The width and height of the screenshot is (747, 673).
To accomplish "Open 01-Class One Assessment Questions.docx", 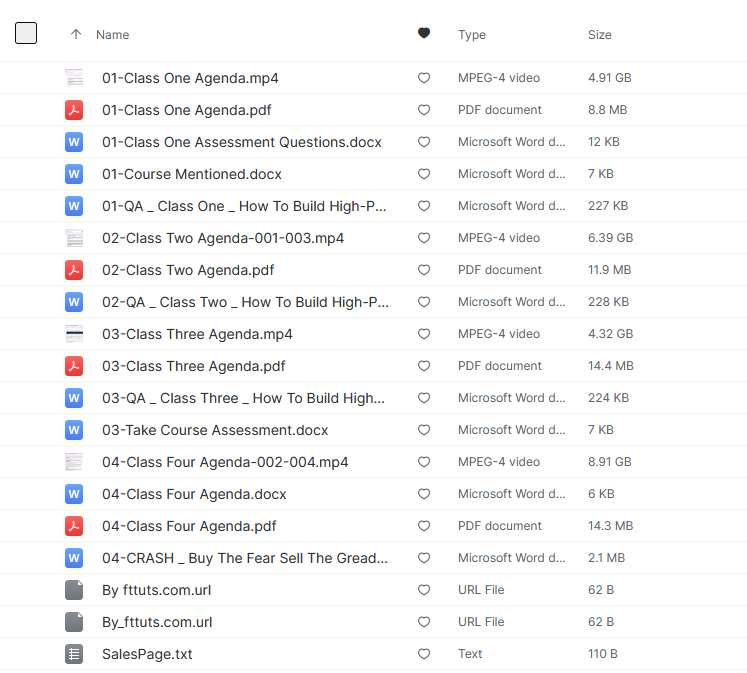I will pyautogui.click(x=241, y=142).
